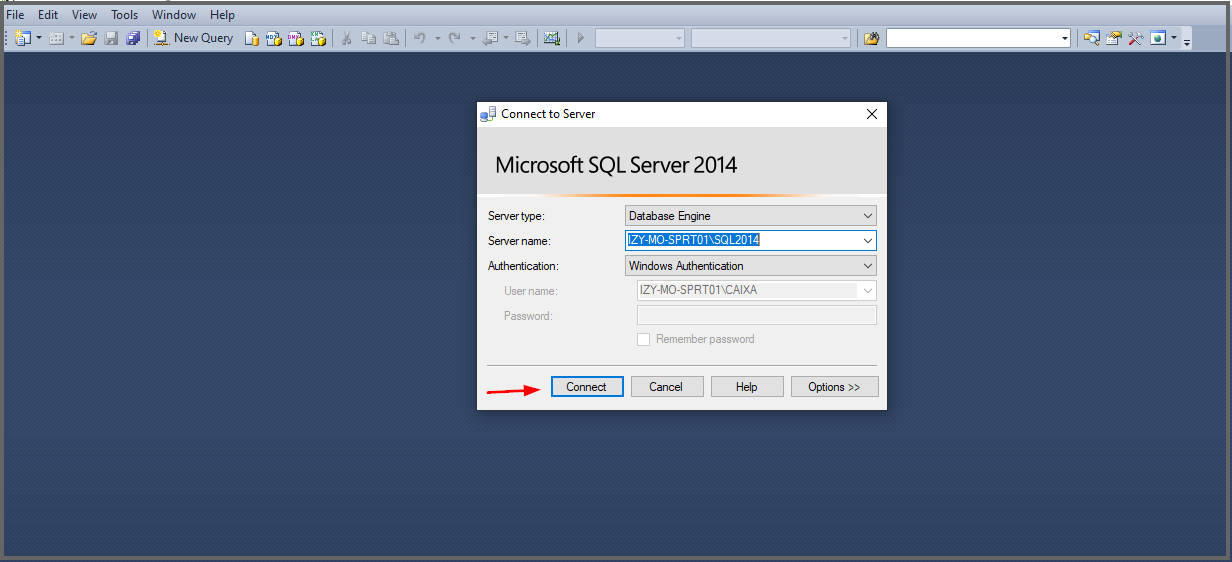This screenshot has height=562, width=1232.
Task: Click the New Project toolbar icon
Action: click(23, 38)
